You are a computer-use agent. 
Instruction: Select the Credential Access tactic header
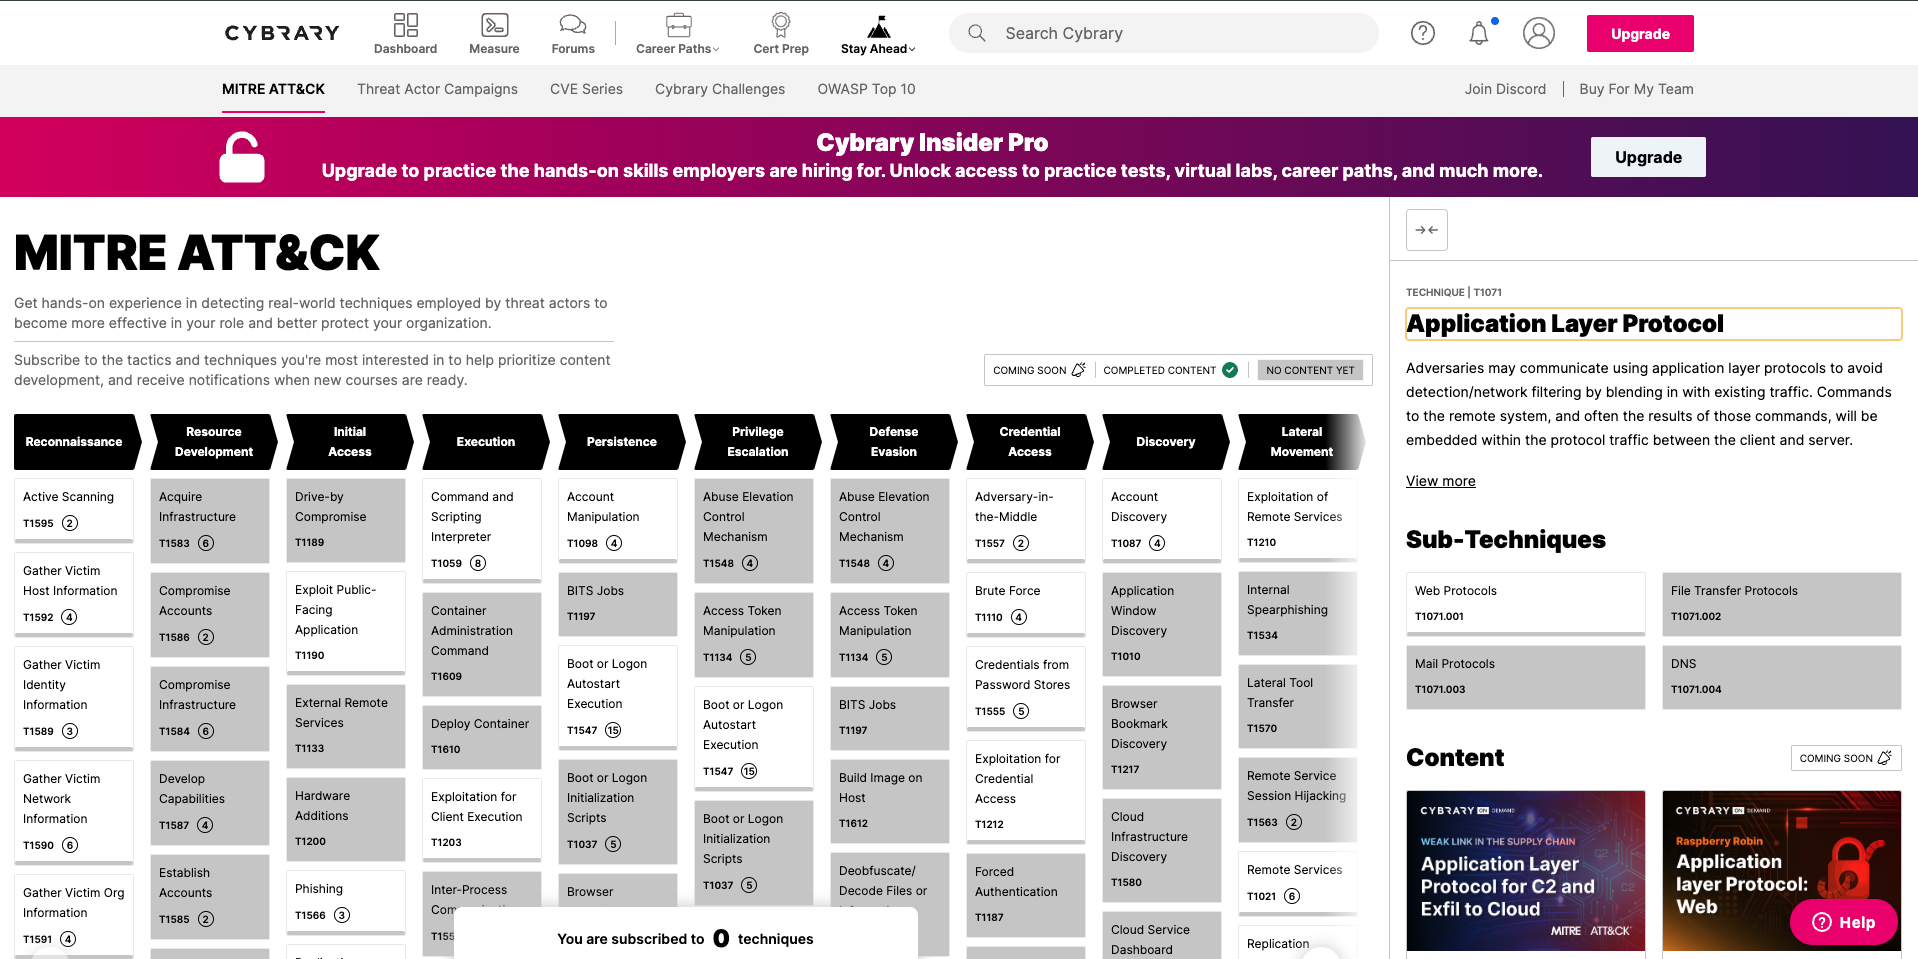pyautogui.click(x=1030, y=442)
